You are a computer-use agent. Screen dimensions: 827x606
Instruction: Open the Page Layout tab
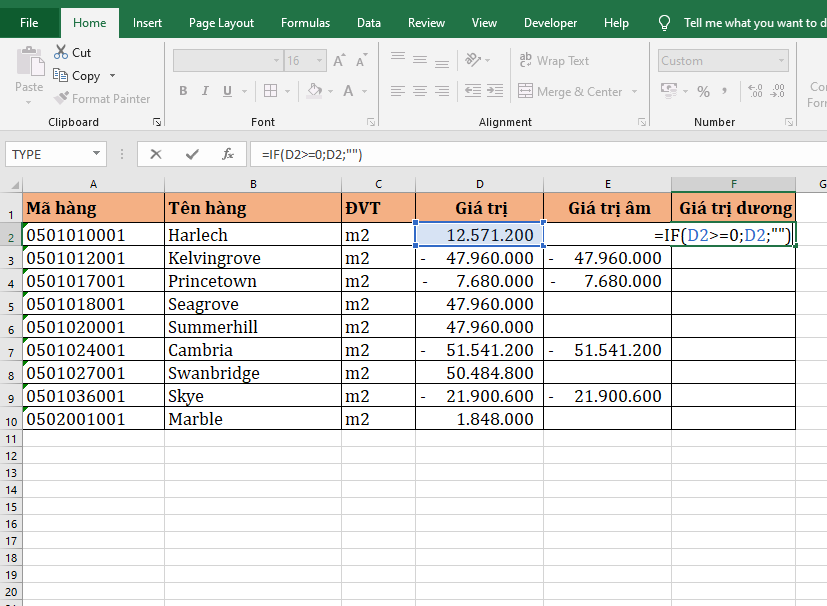coord(221,22)
